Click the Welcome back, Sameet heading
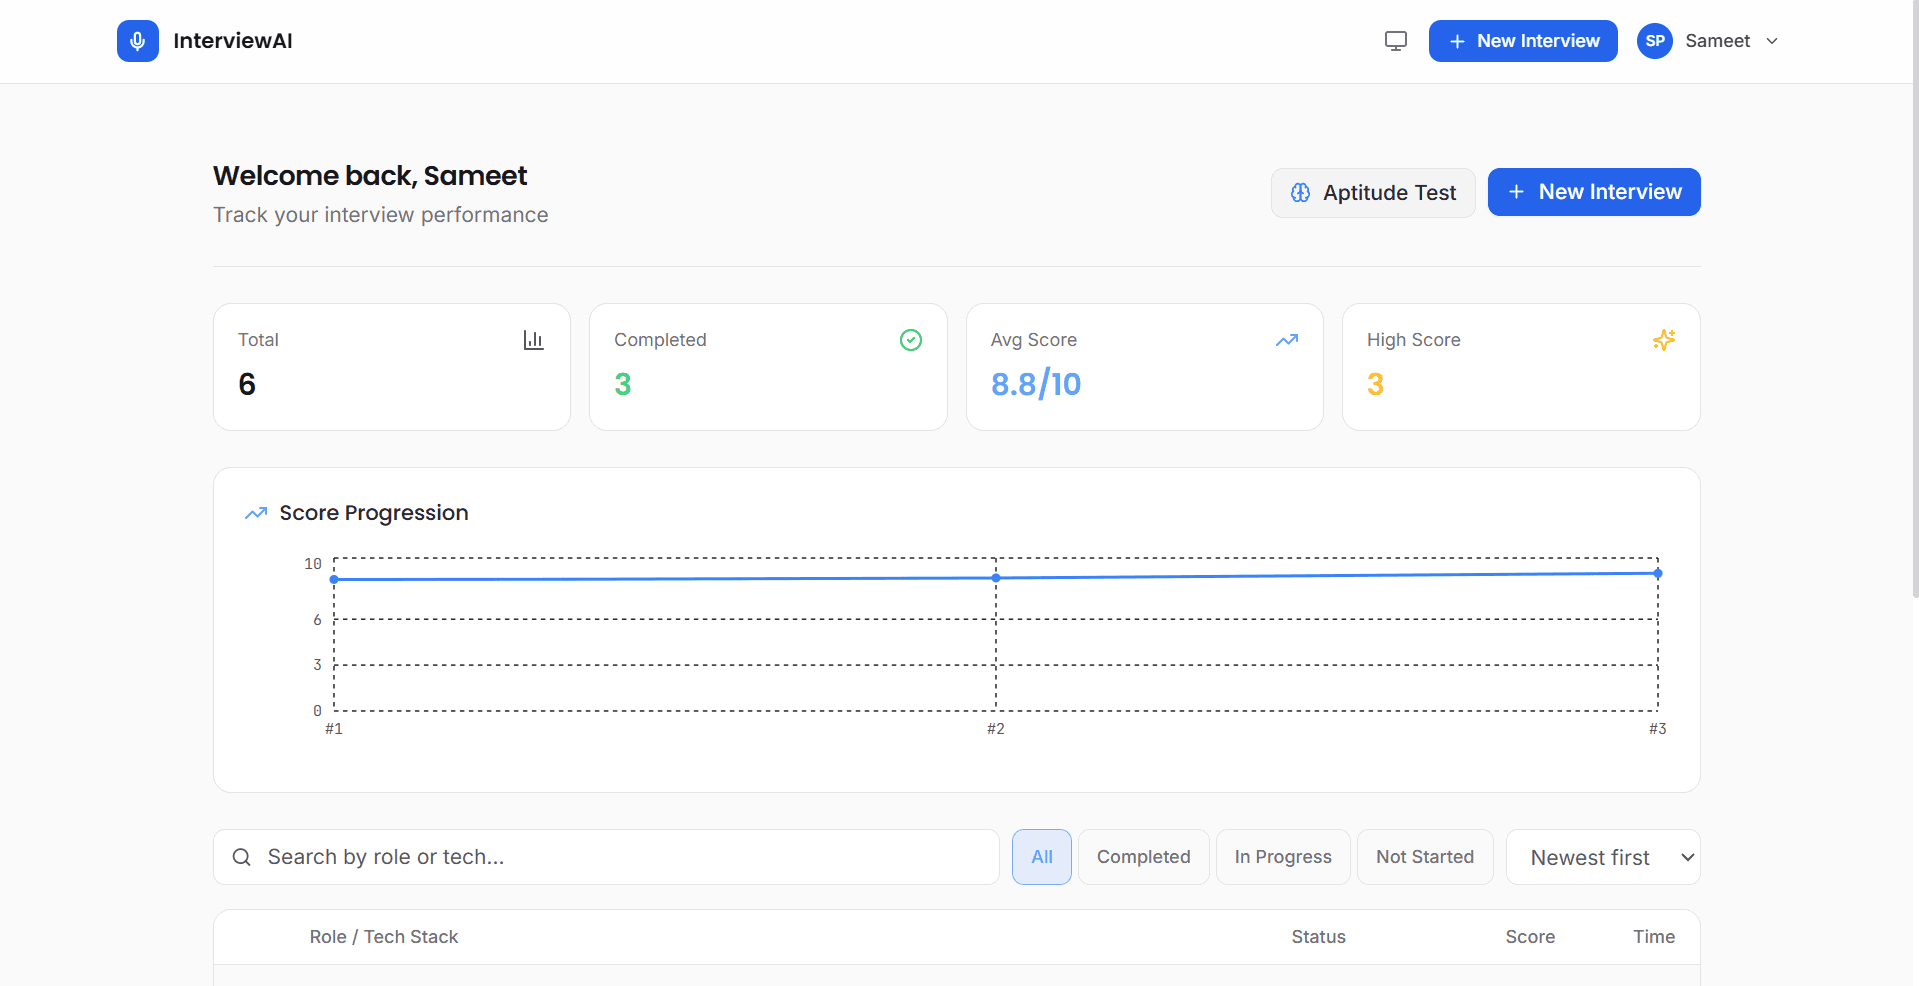 [x=370, y=176]
